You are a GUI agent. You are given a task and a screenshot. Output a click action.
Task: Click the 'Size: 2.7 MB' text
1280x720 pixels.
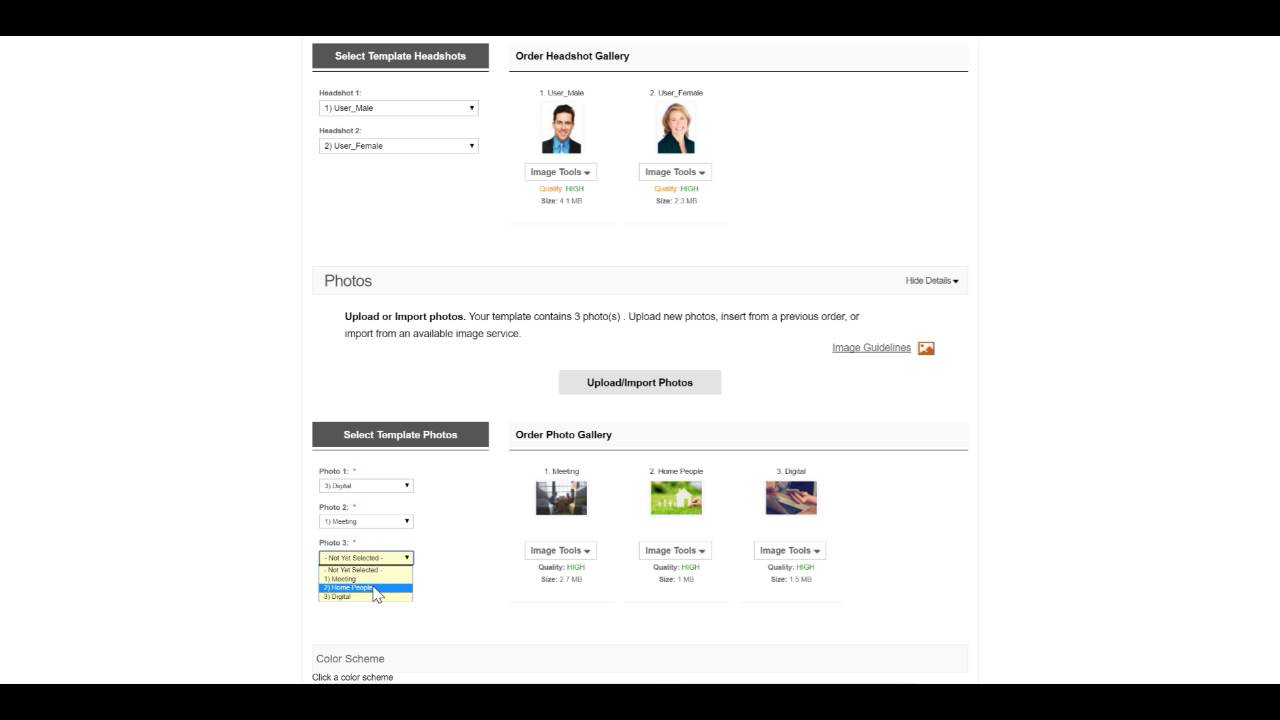pyautogui.click(x=561, y=579)
